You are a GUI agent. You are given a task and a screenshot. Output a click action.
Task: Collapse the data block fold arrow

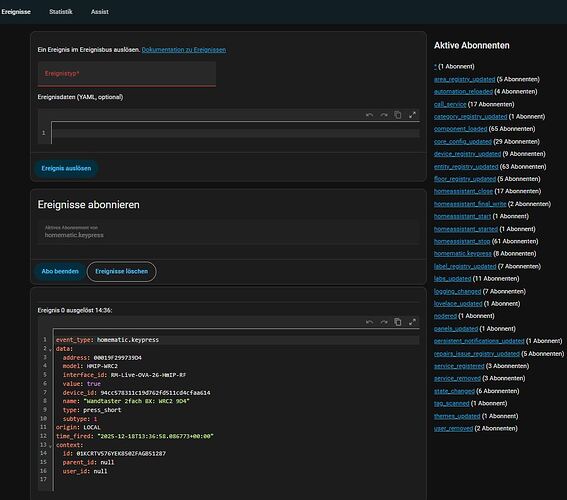pos(50,350)
